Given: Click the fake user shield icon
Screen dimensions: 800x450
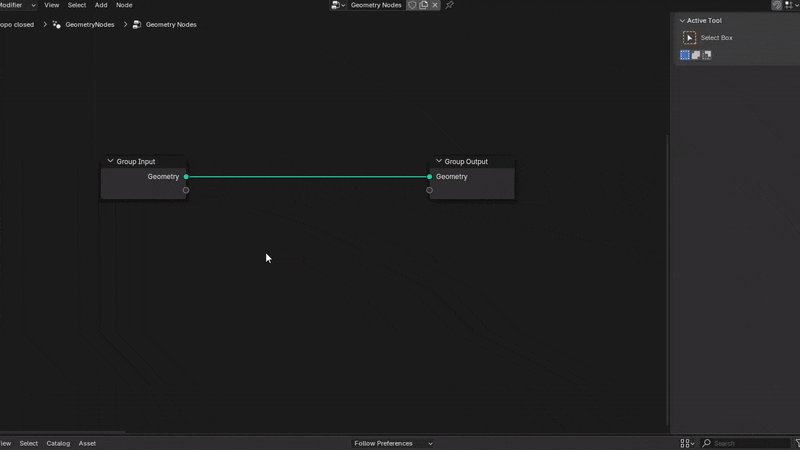Looking at the screenshot, I should pyautogui.click(x=412, y=5).
